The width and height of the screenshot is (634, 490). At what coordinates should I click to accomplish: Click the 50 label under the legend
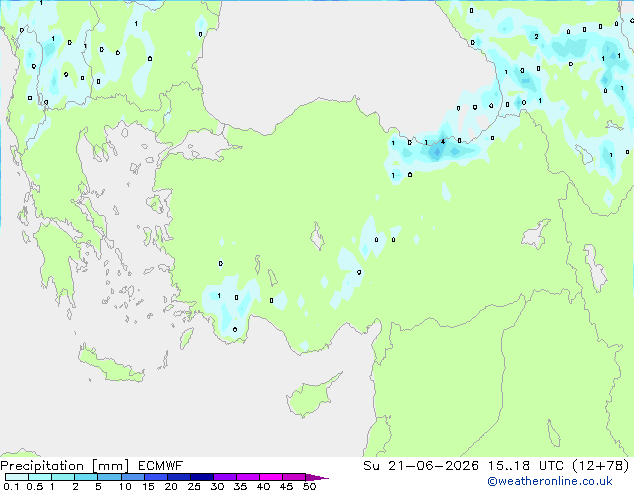[x=309, y=486]
